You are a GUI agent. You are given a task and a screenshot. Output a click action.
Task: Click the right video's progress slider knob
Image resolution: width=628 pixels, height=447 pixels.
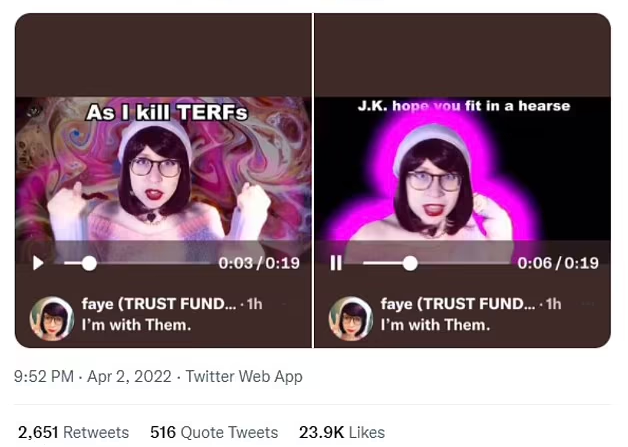(x=410, y=263)
